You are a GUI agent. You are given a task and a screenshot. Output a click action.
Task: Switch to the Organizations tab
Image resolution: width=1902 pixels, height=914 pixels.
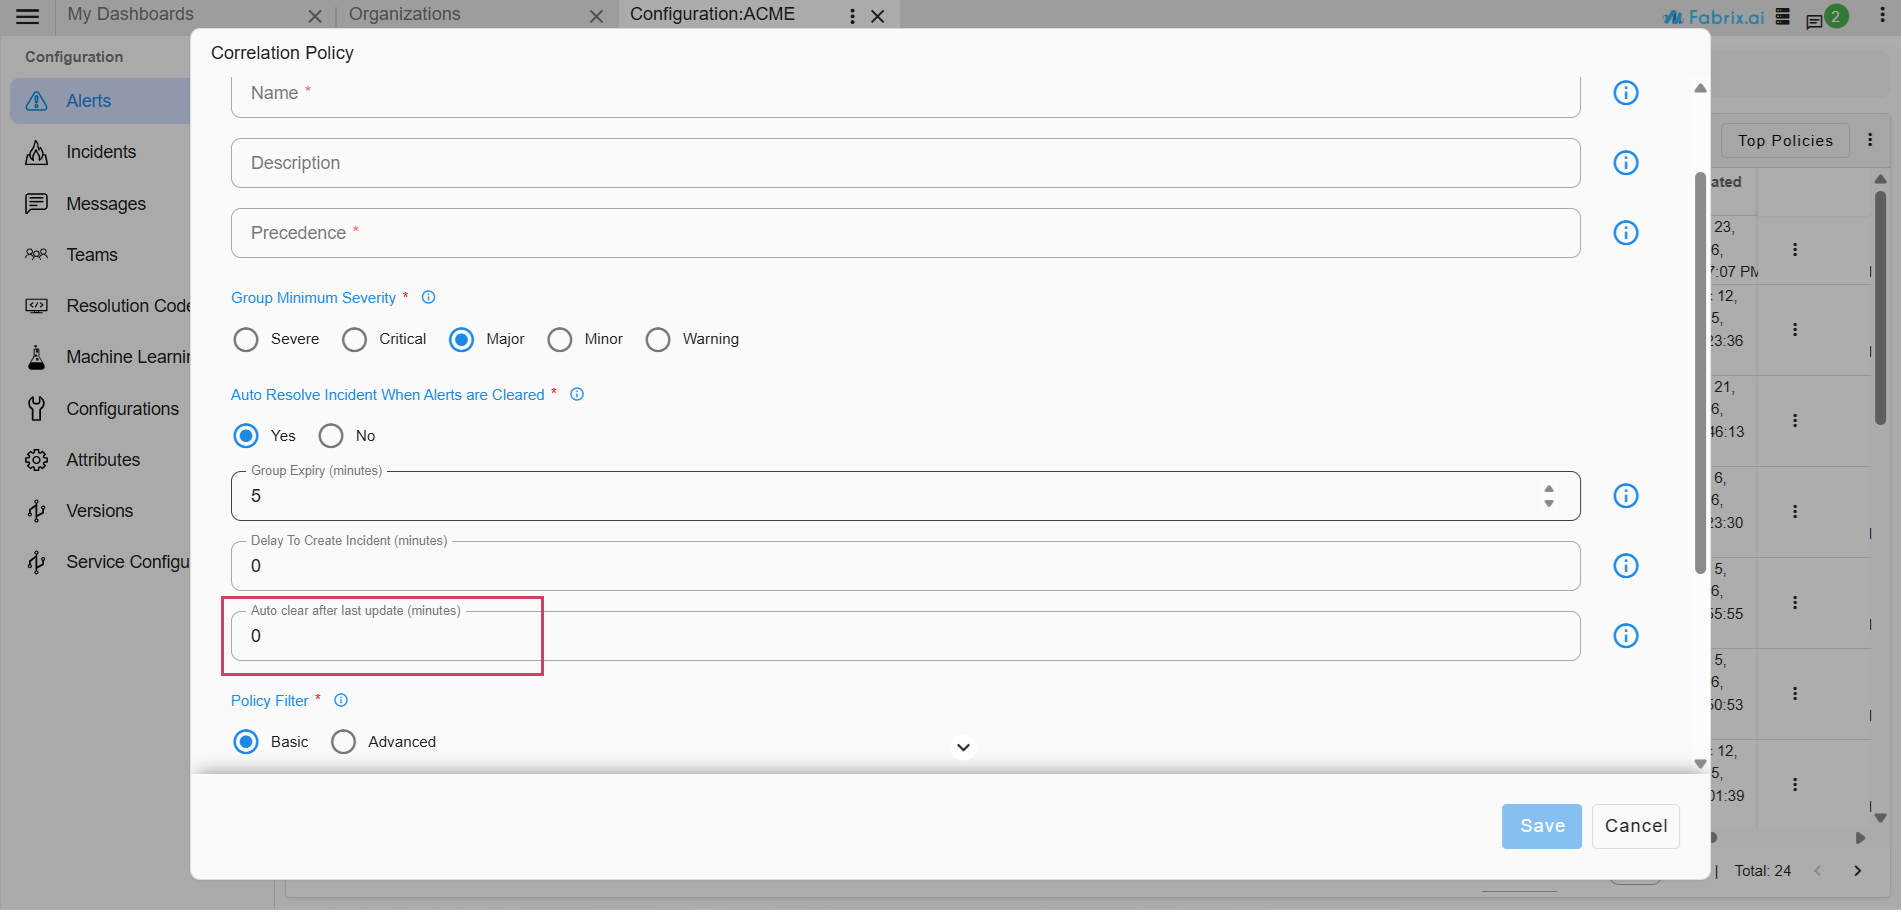[x=405, y=15]
